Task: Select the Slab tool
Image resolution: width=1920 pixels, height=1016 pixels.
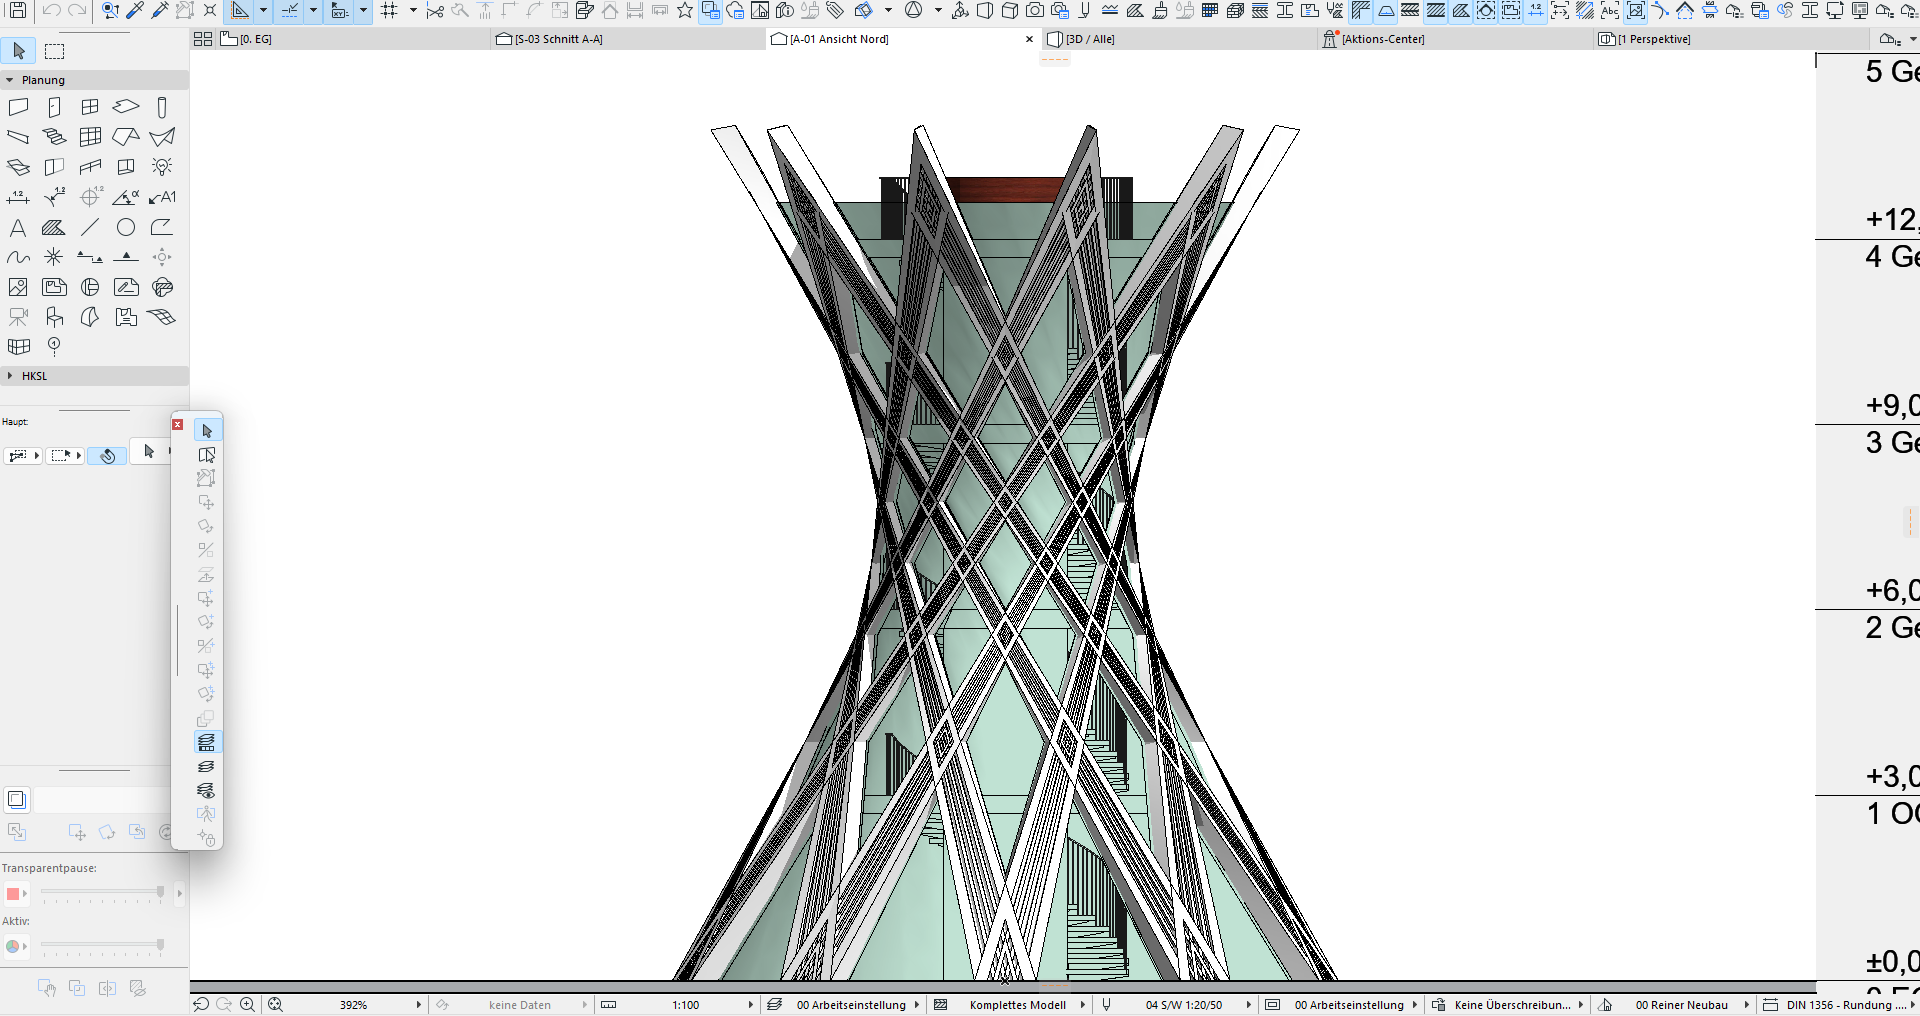Action: tap(126, 107)
